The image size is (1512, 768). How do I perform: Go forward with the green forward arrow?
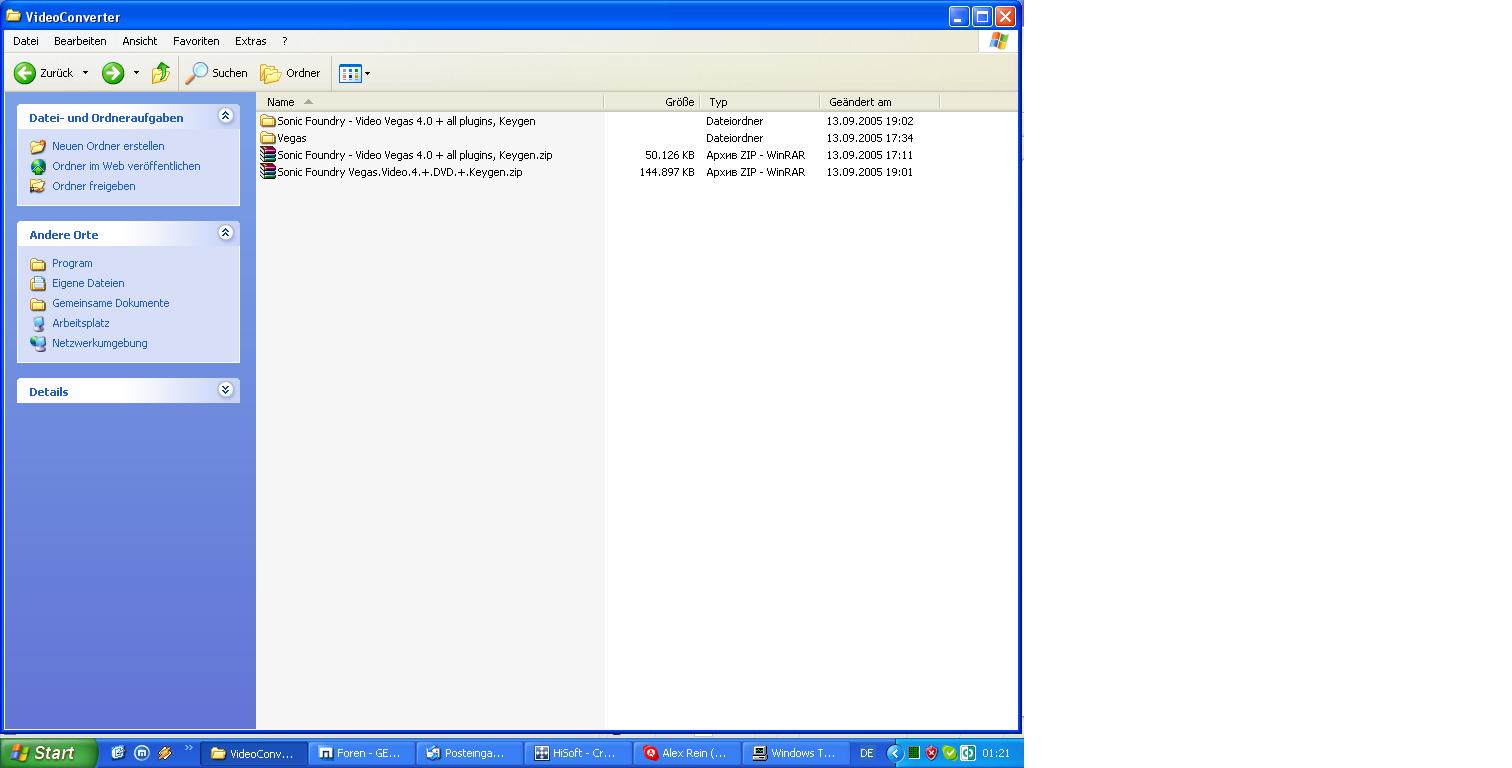pyautogui.click(x=113, y=73)
